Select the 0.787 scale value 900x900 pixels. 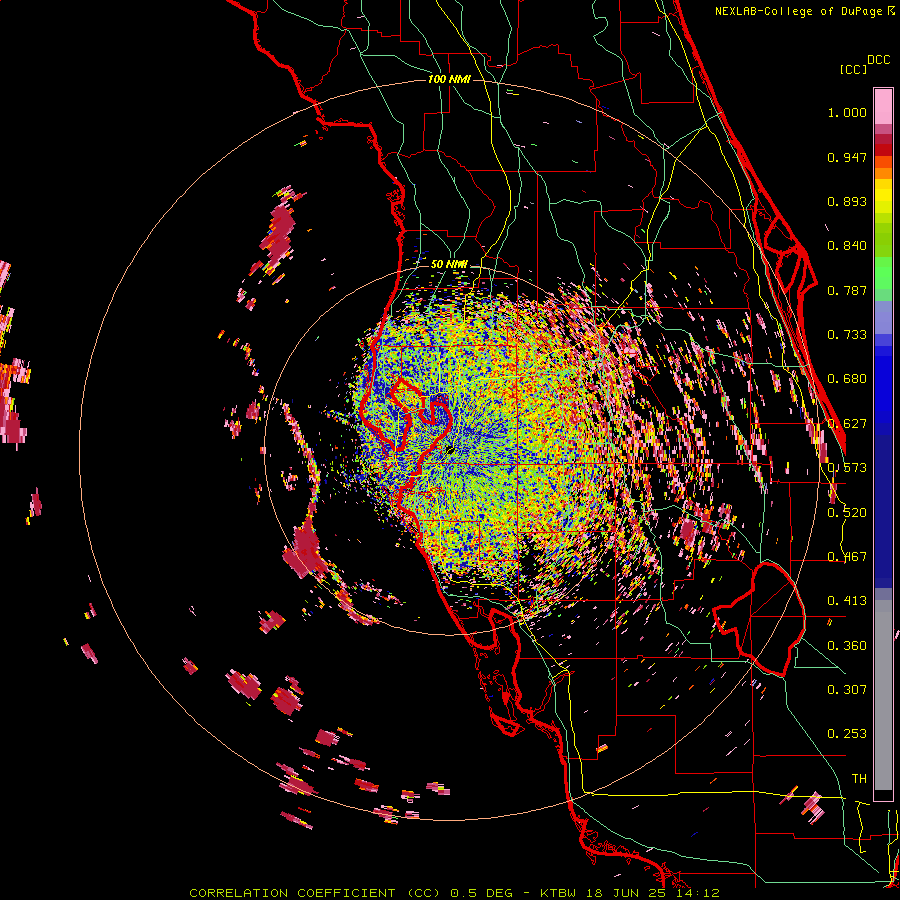847,290
